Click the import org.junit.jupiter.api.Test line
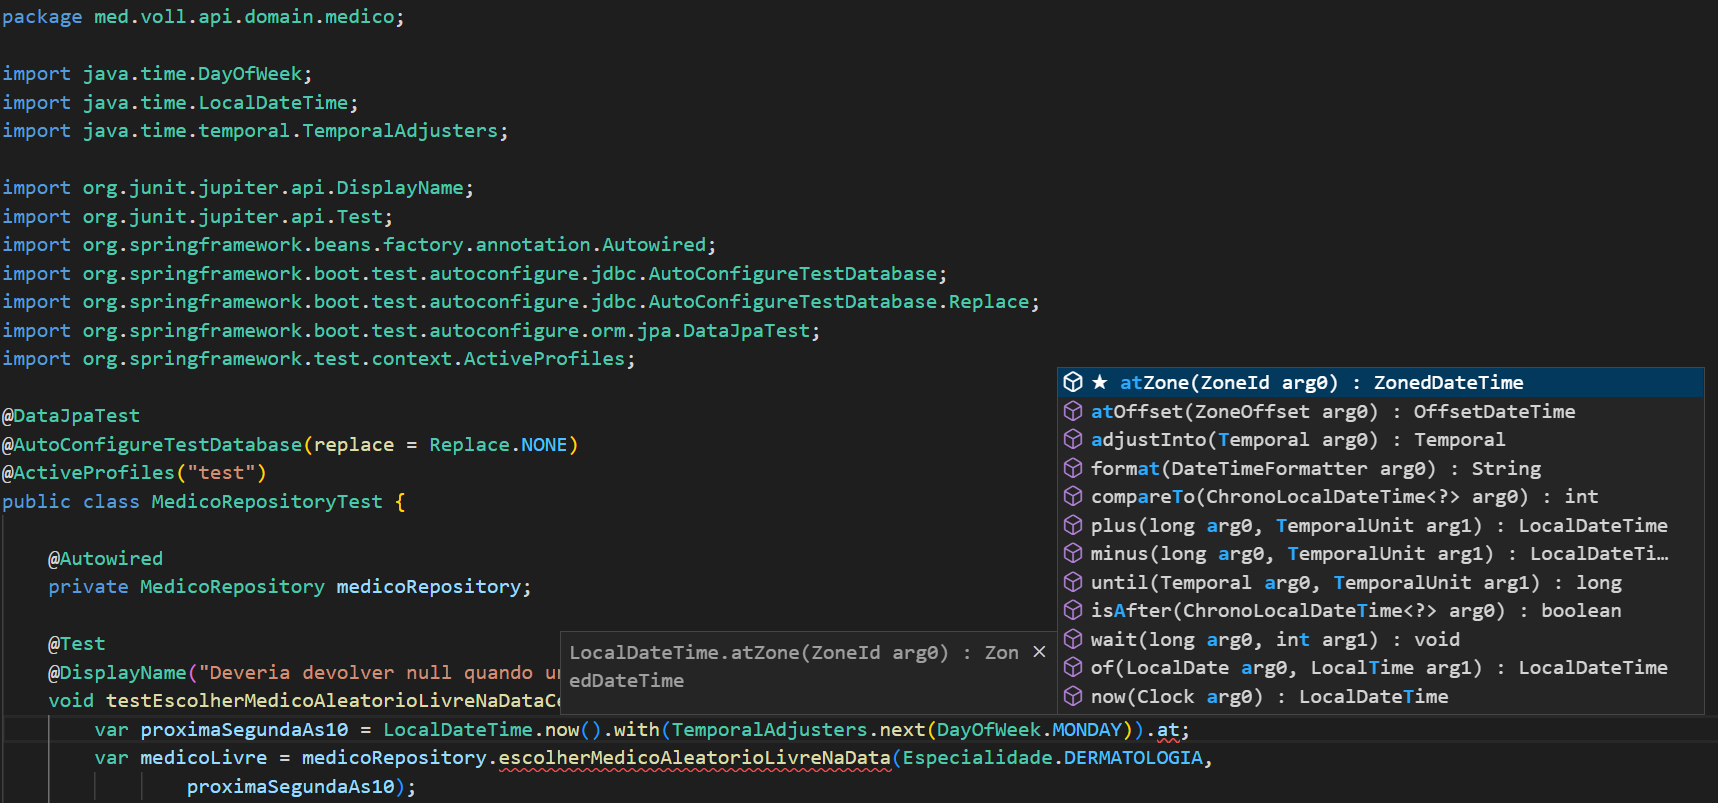This screenshot has width=1718, height=803. [197, 217]
